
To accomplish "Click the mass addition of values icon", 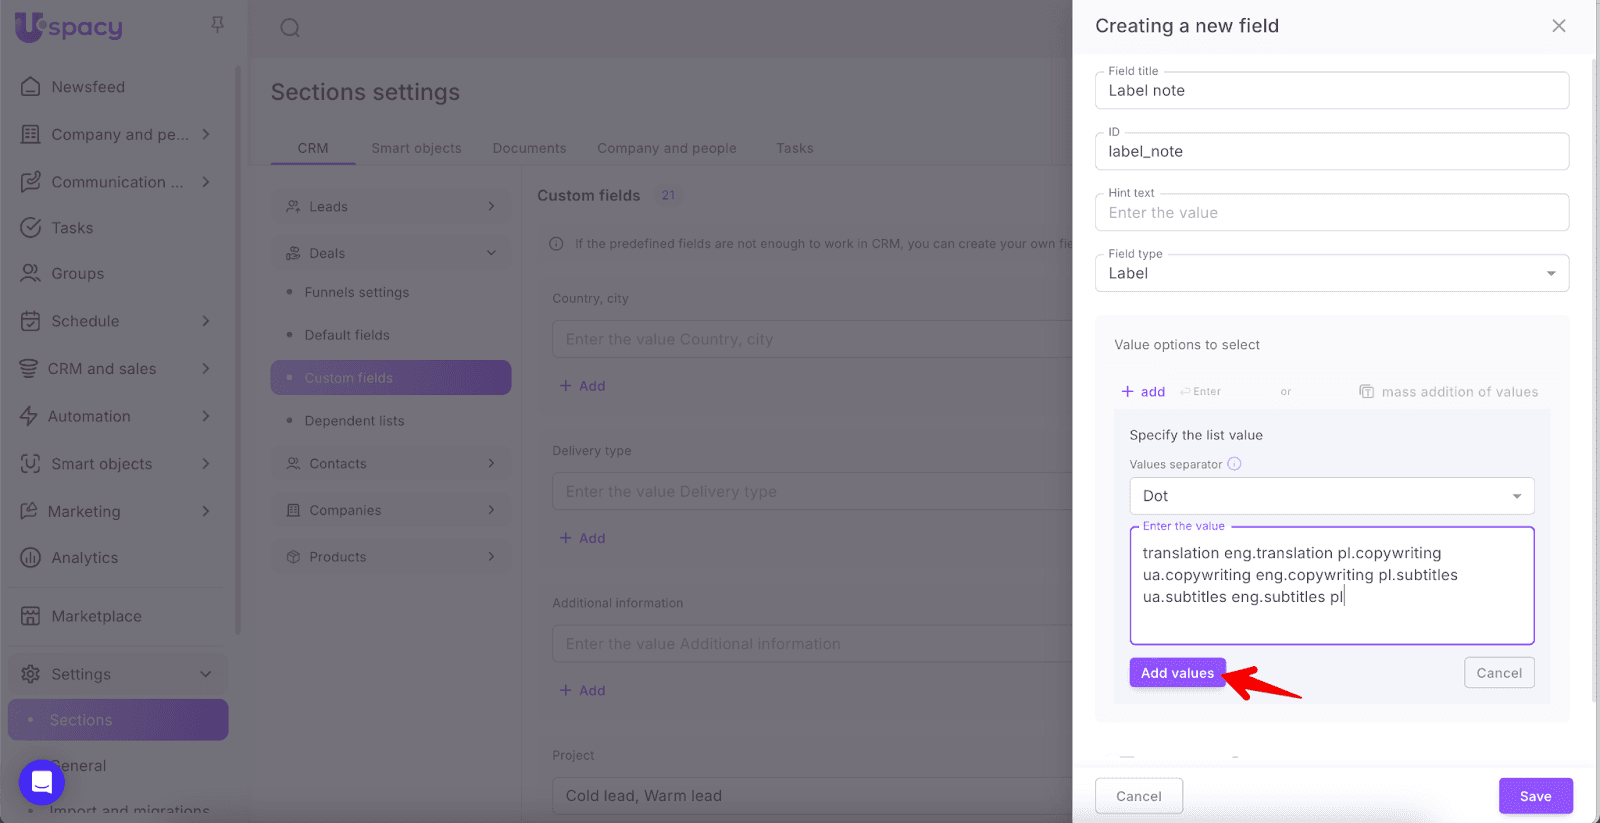I will (x=1366, y=392).
